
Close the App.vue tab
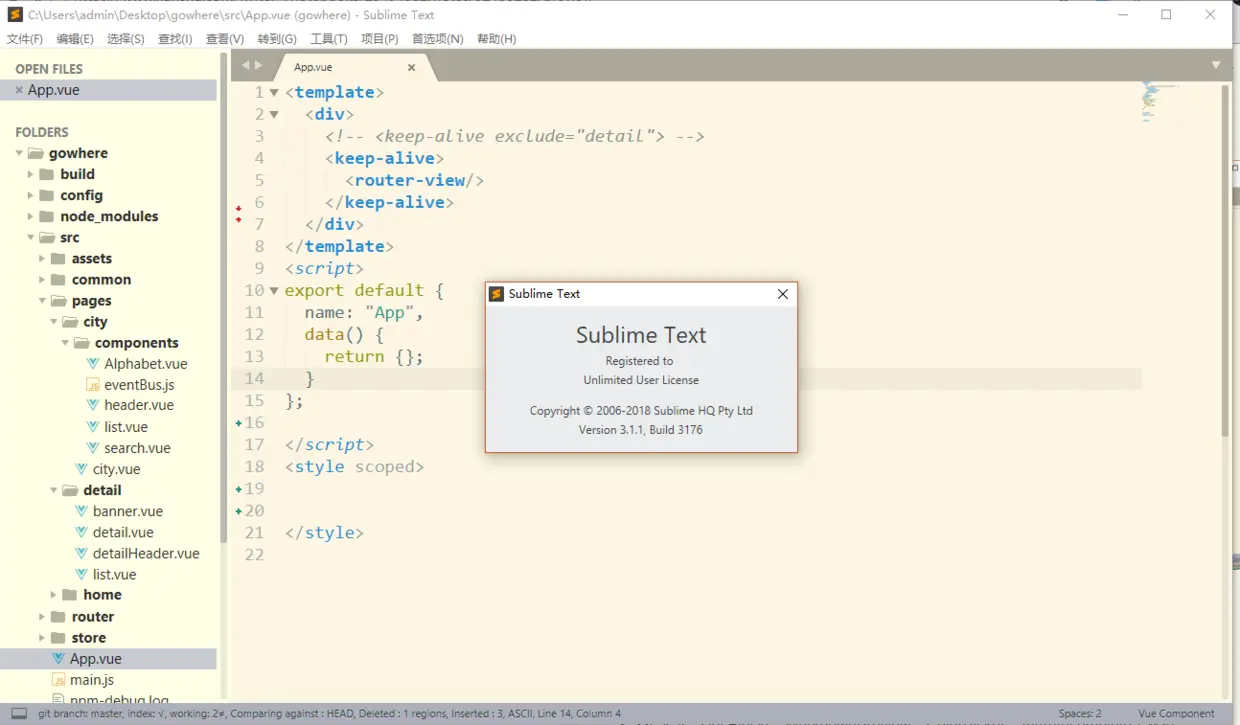pyautogui.click(x=411, y=68)
